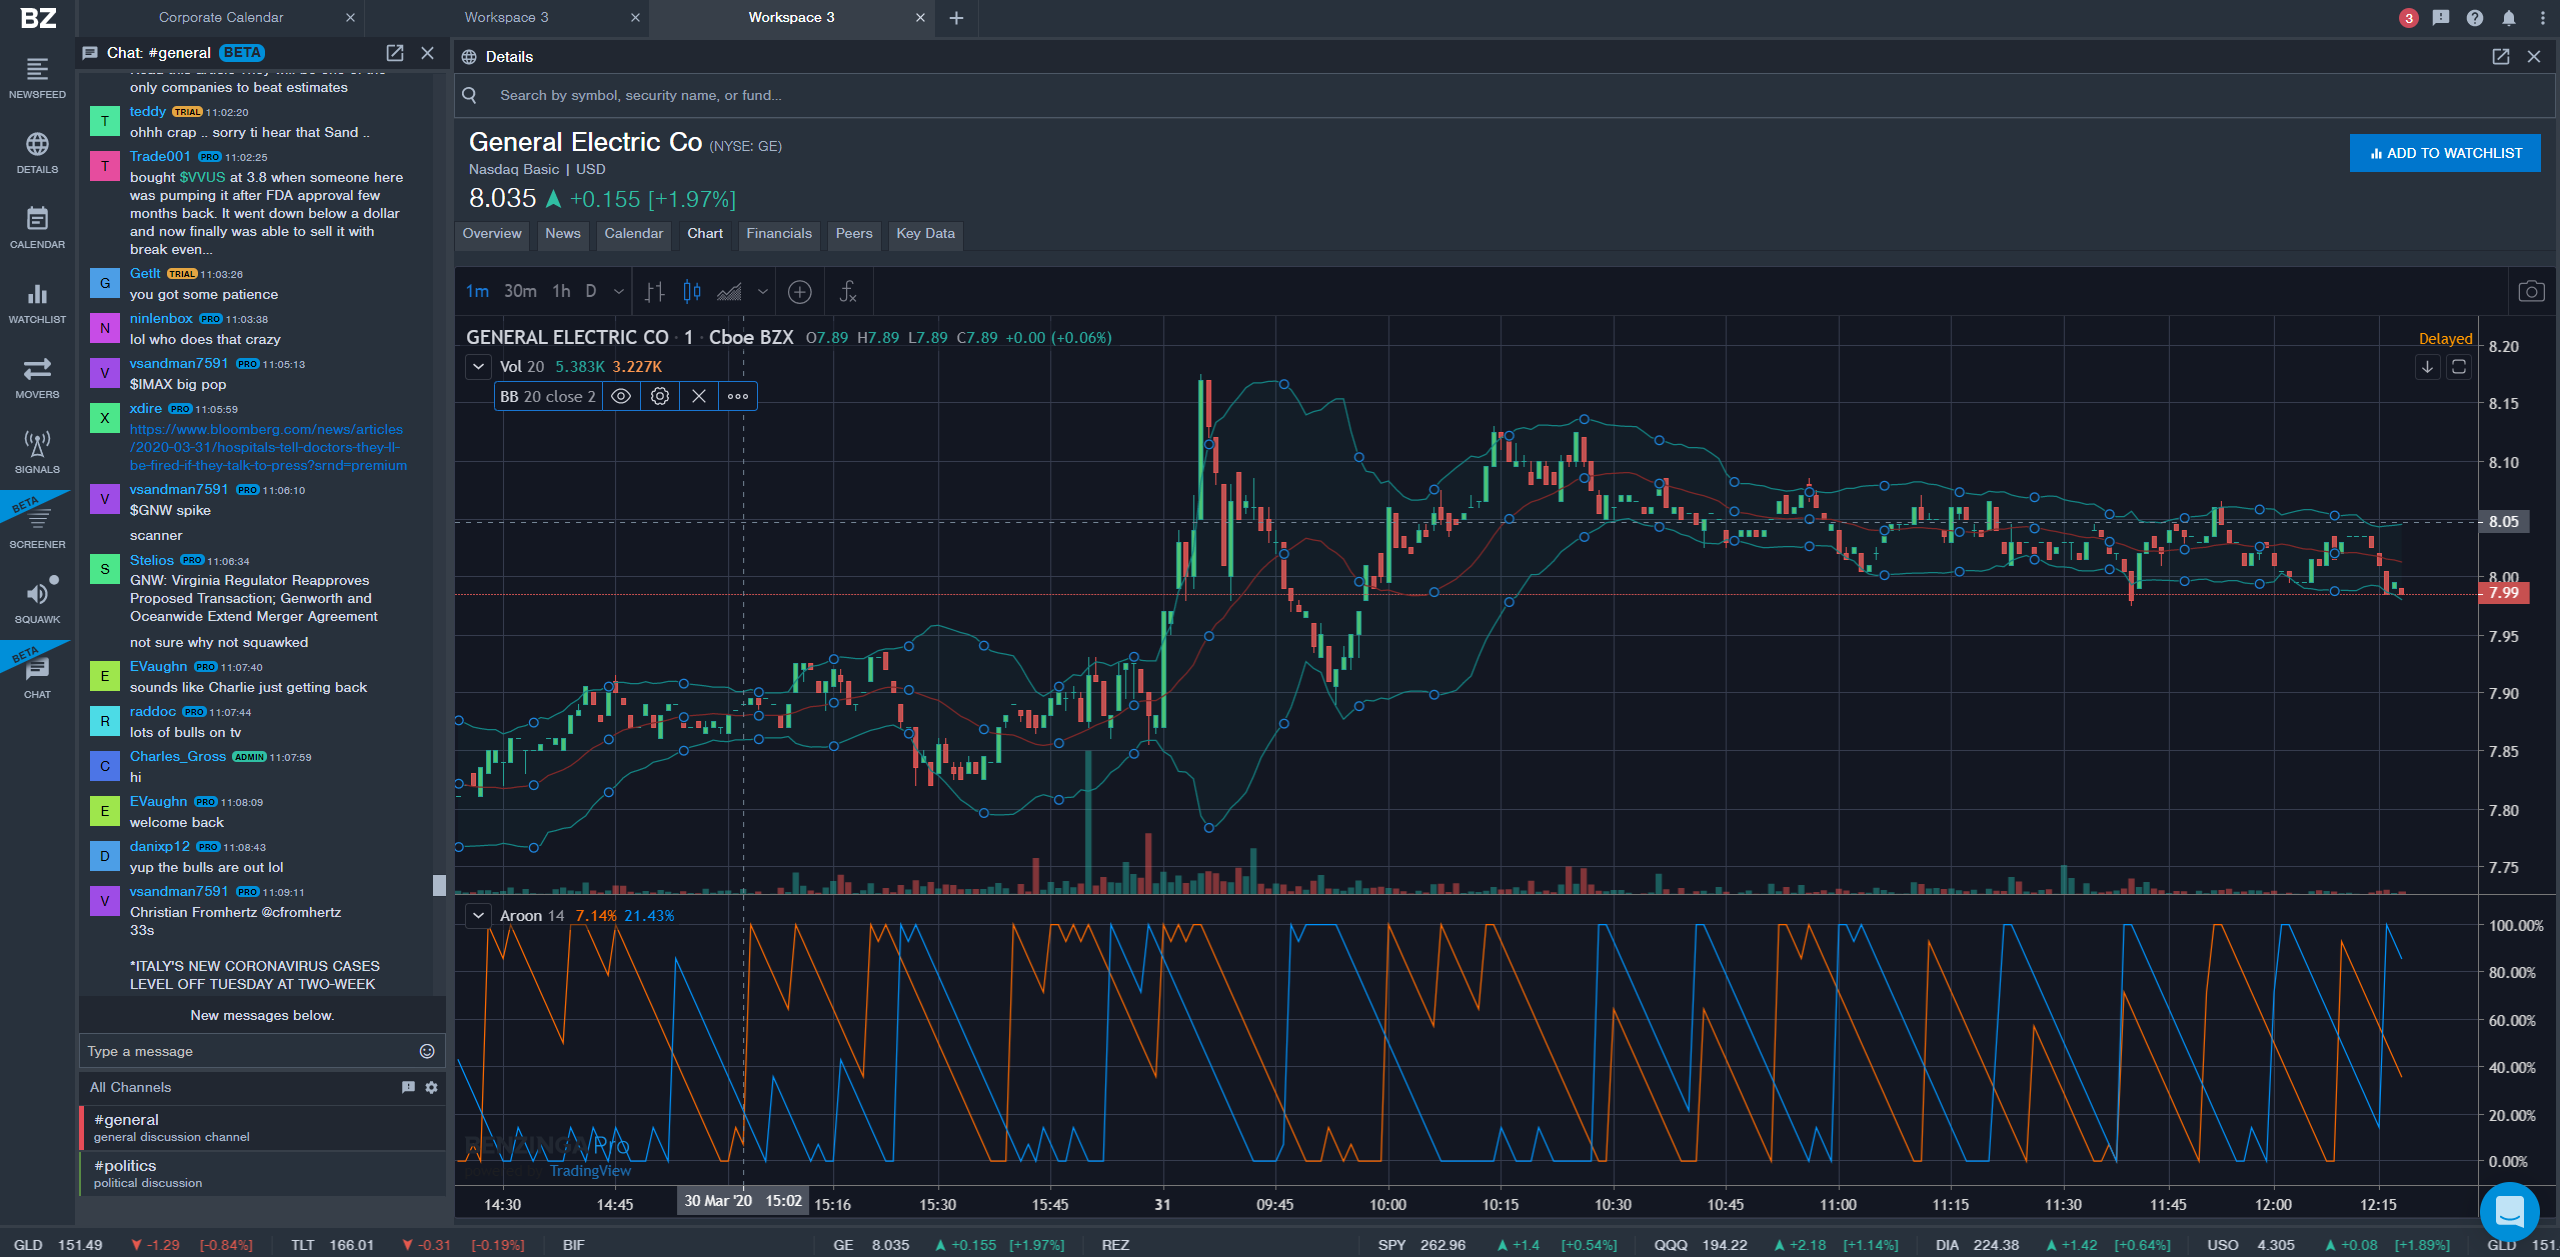
Task: Open the indicators fx menu
Action: click(x=848, y=292)
